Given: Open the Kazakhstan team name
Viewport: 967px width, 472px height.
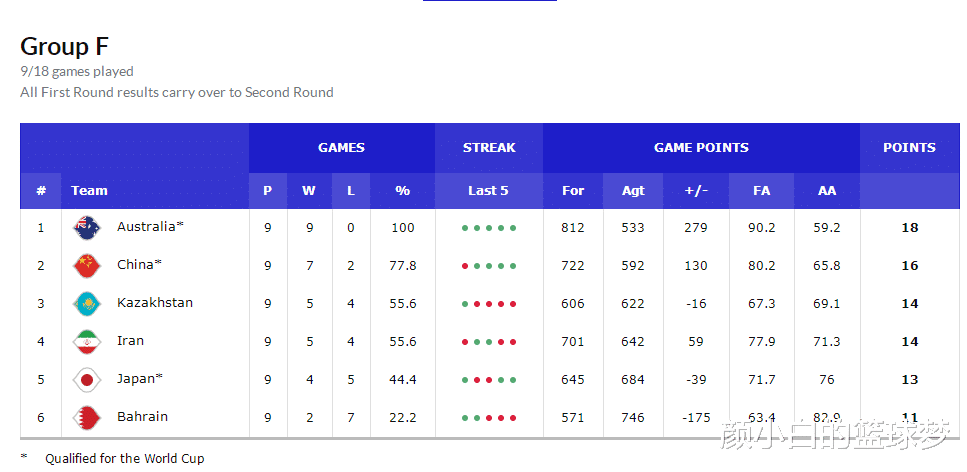Looking at the screenshot, I should pyautogui.click(x=155, y=302).
